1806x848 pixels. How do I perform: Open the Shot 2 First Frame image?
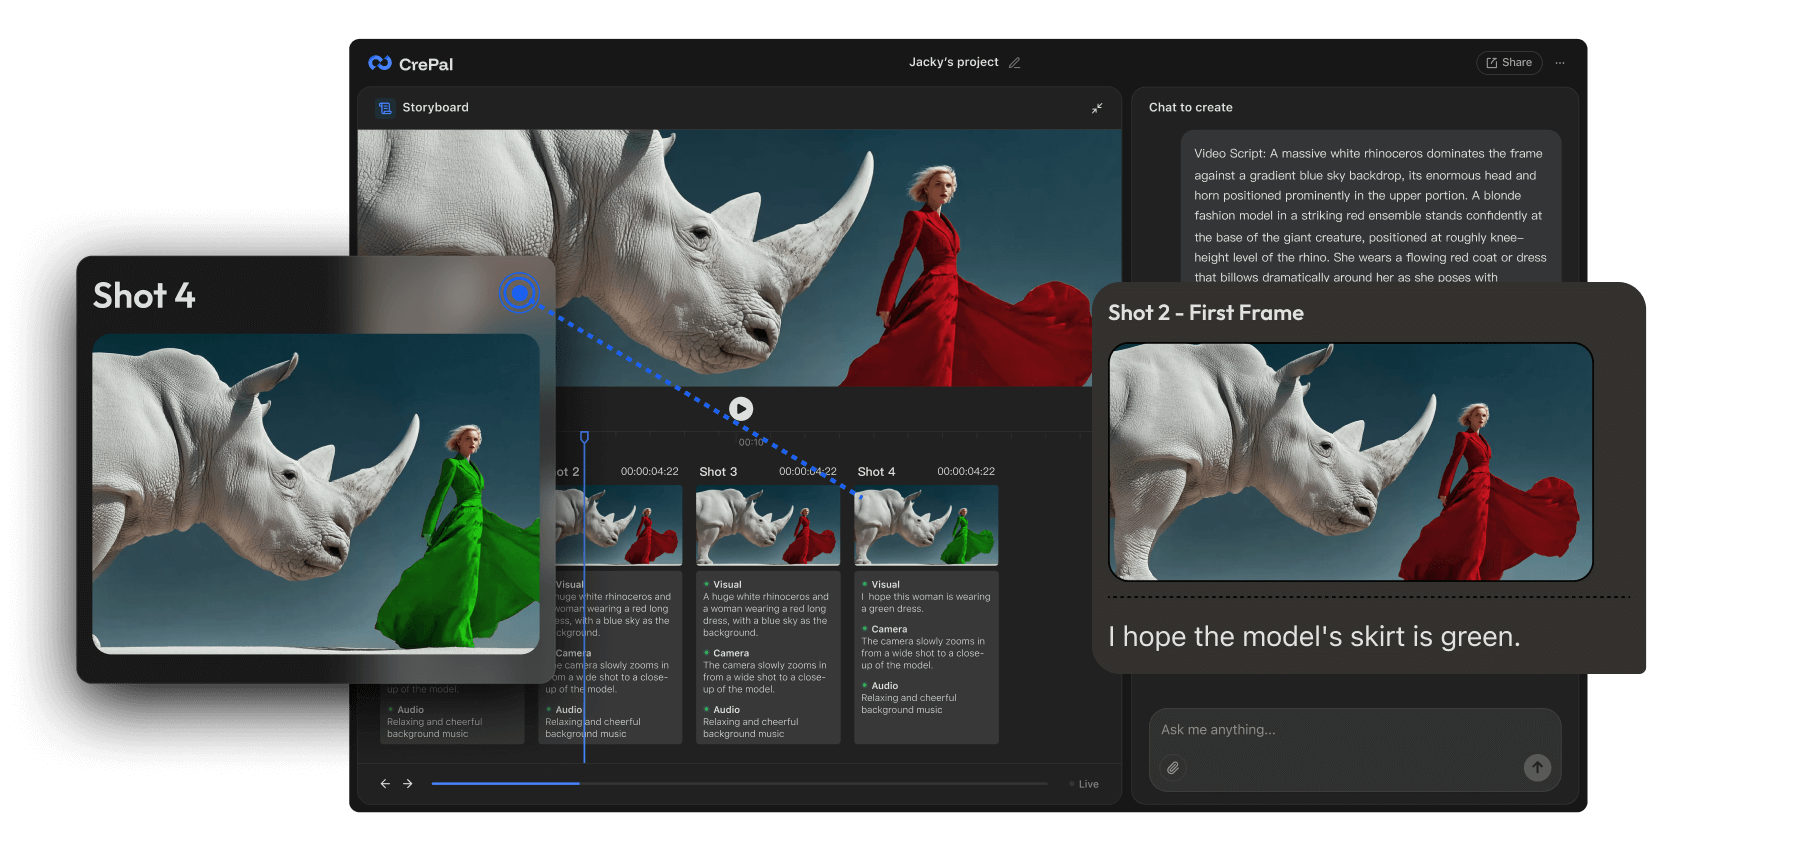1350,462
